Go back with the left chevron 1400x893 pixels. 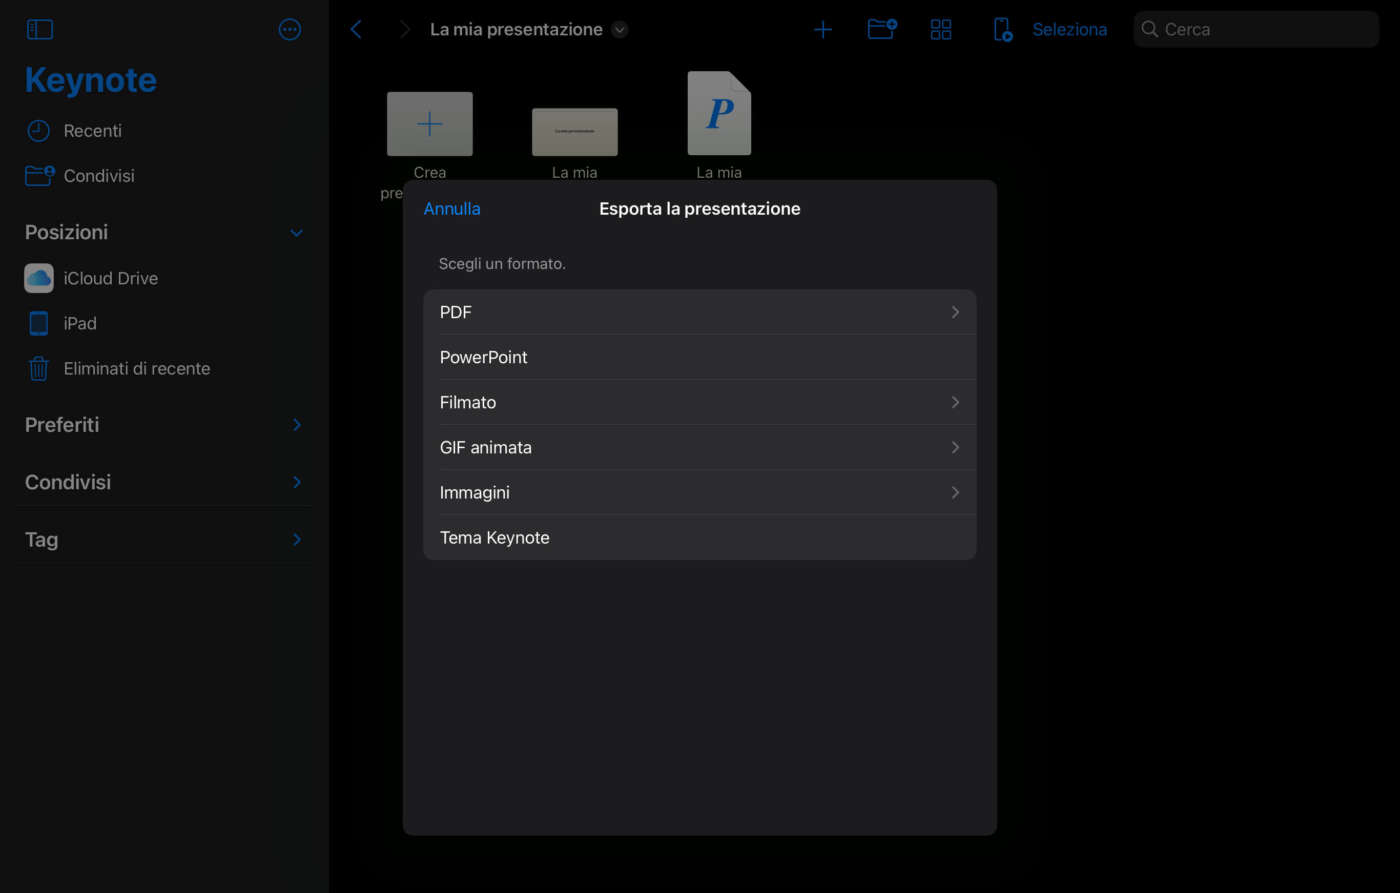tap(356, 30)
